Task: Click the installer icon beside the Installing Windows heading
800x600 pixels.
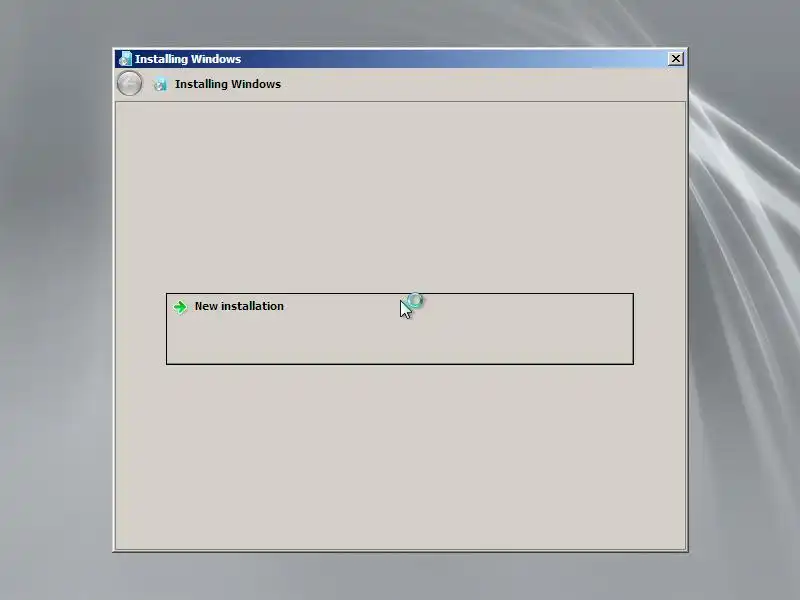Action: click(x=160, y=84)
